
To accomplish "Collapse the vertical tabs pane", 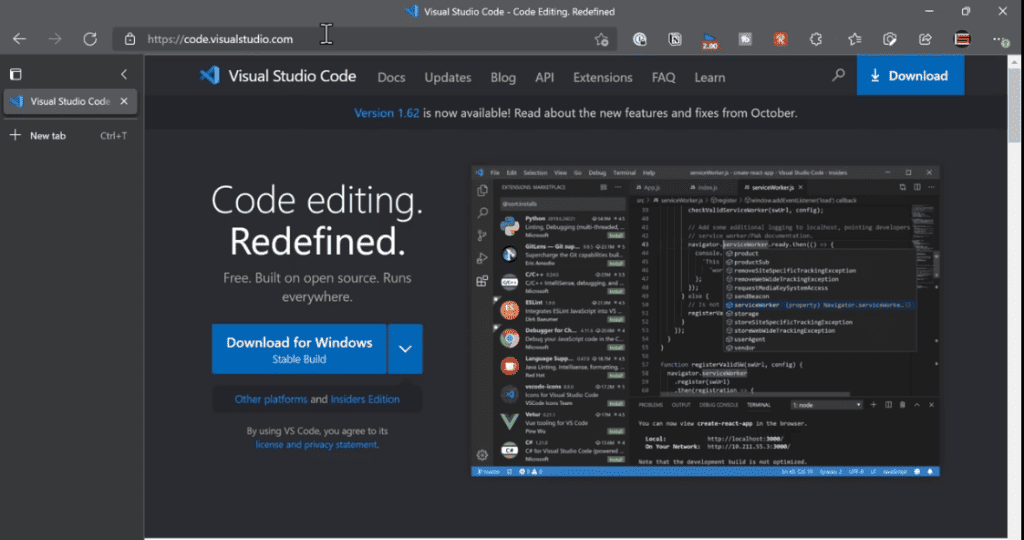I will coord(124,74).
